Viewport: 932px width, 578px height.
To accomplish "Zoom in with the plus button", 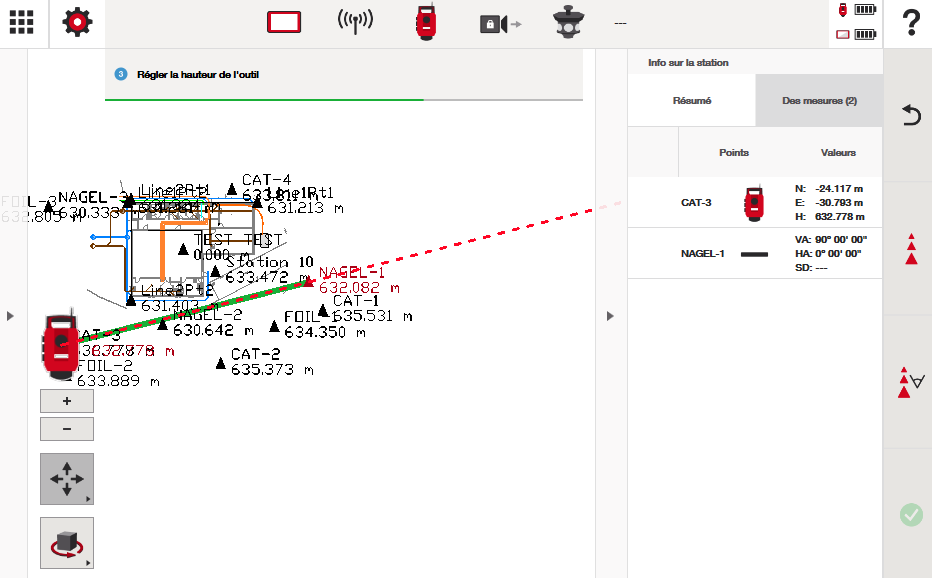I will click(67, 401).
